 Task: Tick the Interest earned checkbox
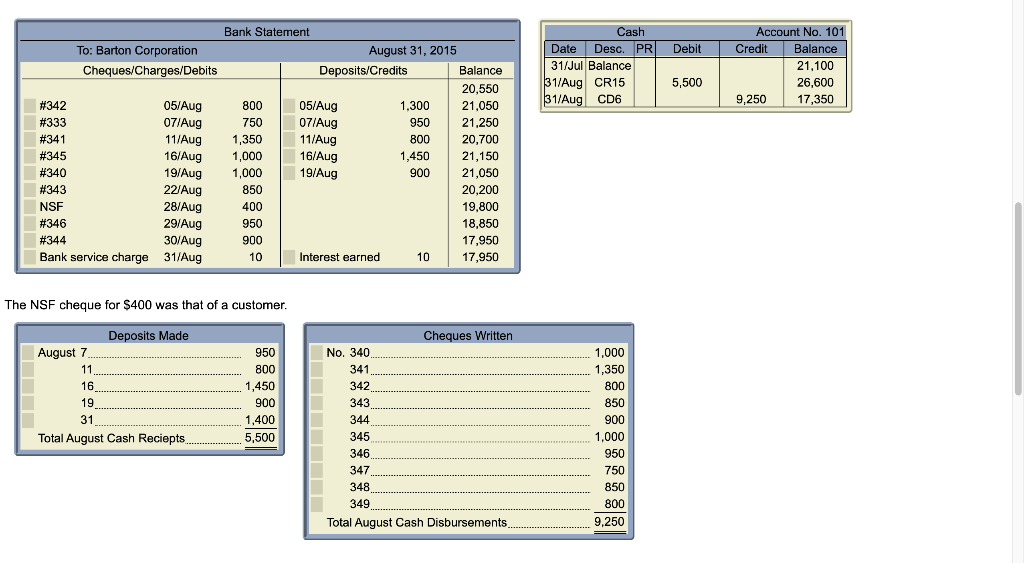click(289, 257)
